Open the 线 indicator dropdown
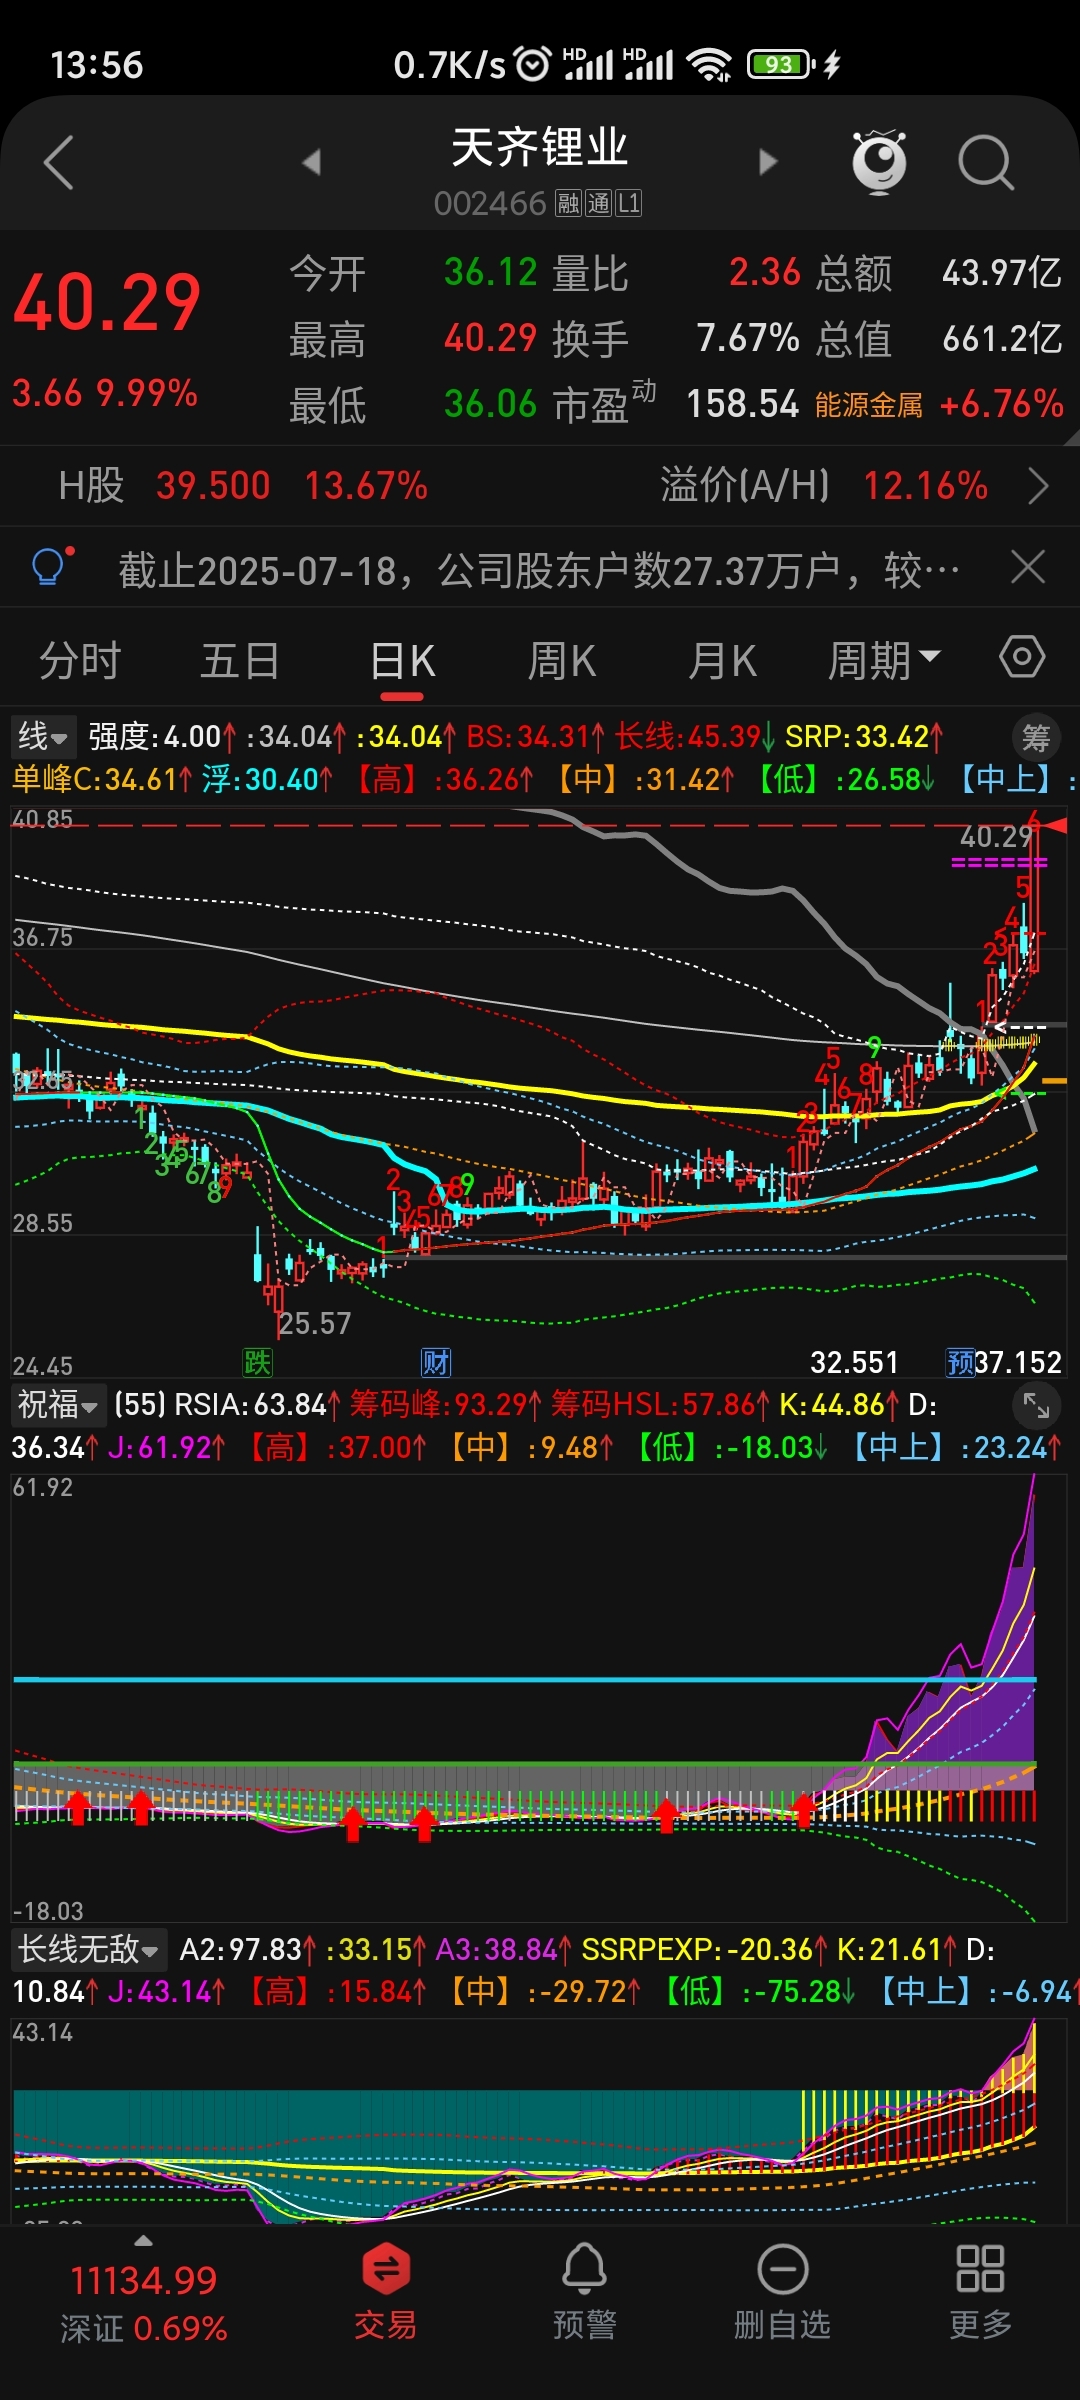1080x2400 pixels. (x=44, y=737)
